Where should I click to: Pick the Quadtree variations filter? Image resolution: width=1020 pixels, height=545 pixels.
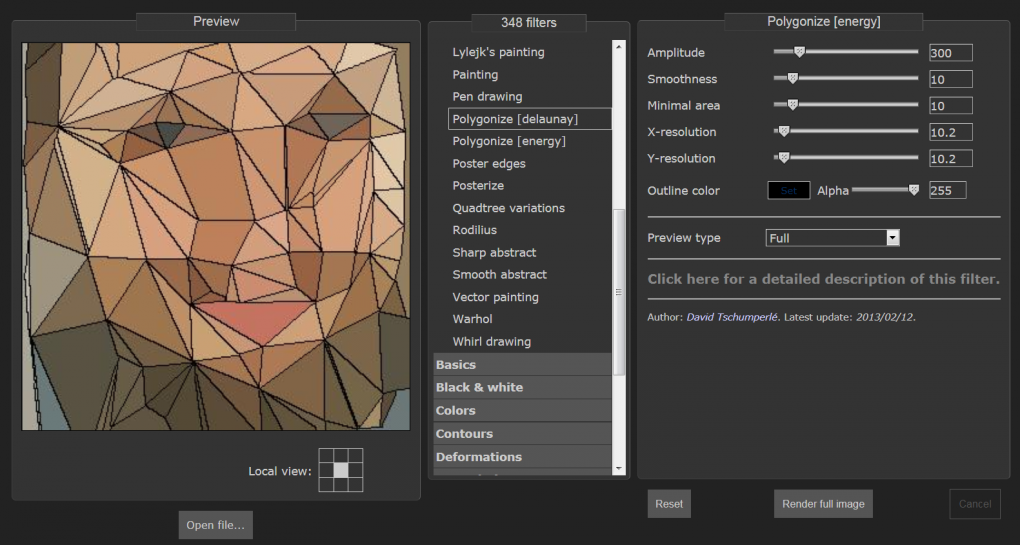[x=508, y=208]
